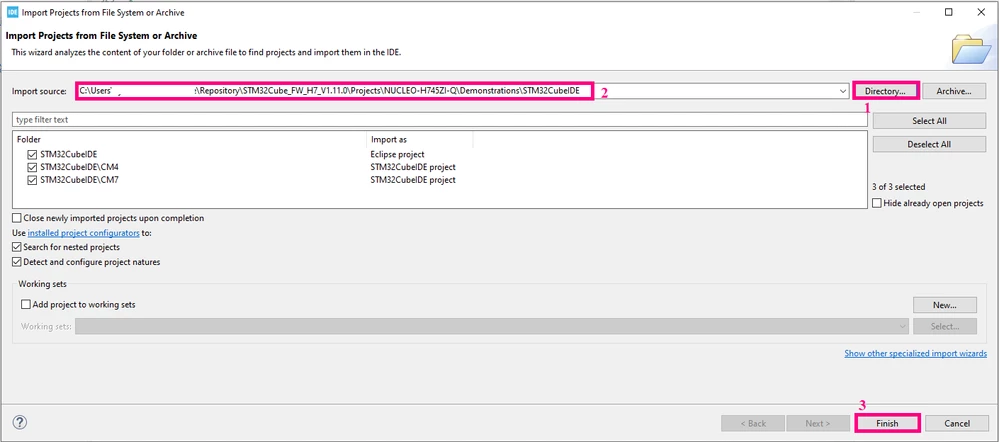Screen dimensions: 999x442
Task: Select STM32CubeIDE project cell in CM4 row
Action: (413, 167)
